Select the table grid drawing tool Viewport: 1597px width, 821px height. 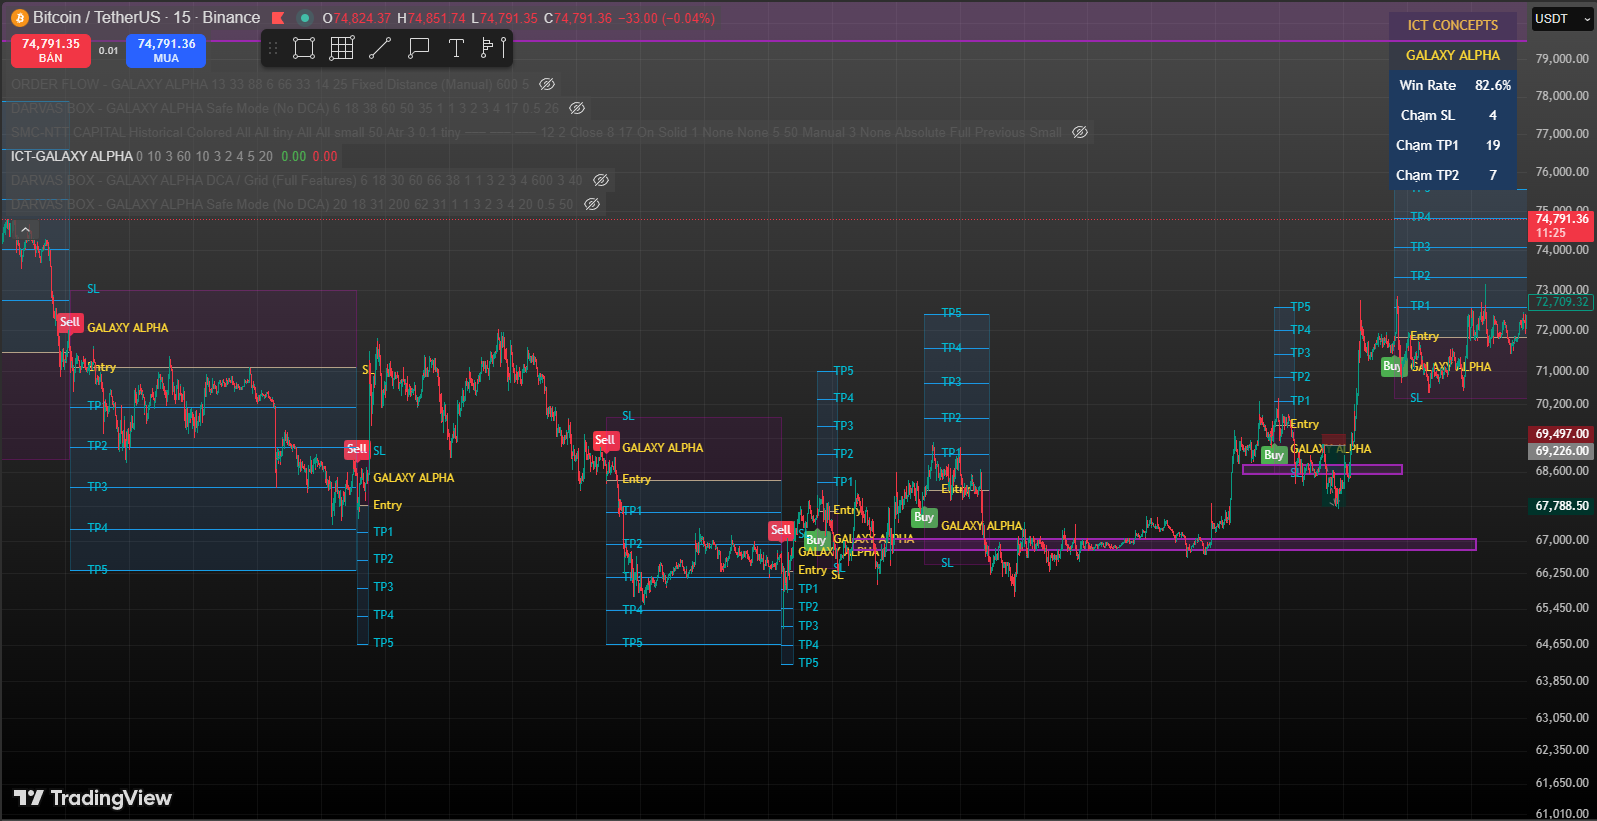coord(342,48)
